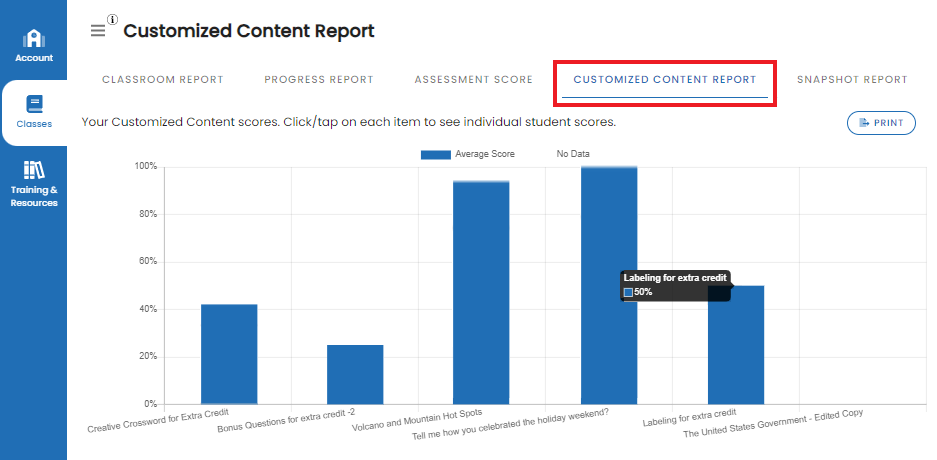The width and height of the screenshot is (937, 460).
Task: Click the Bonus Questions for extra credit bar
Action: pyautogui.click(x=355, y=375)
